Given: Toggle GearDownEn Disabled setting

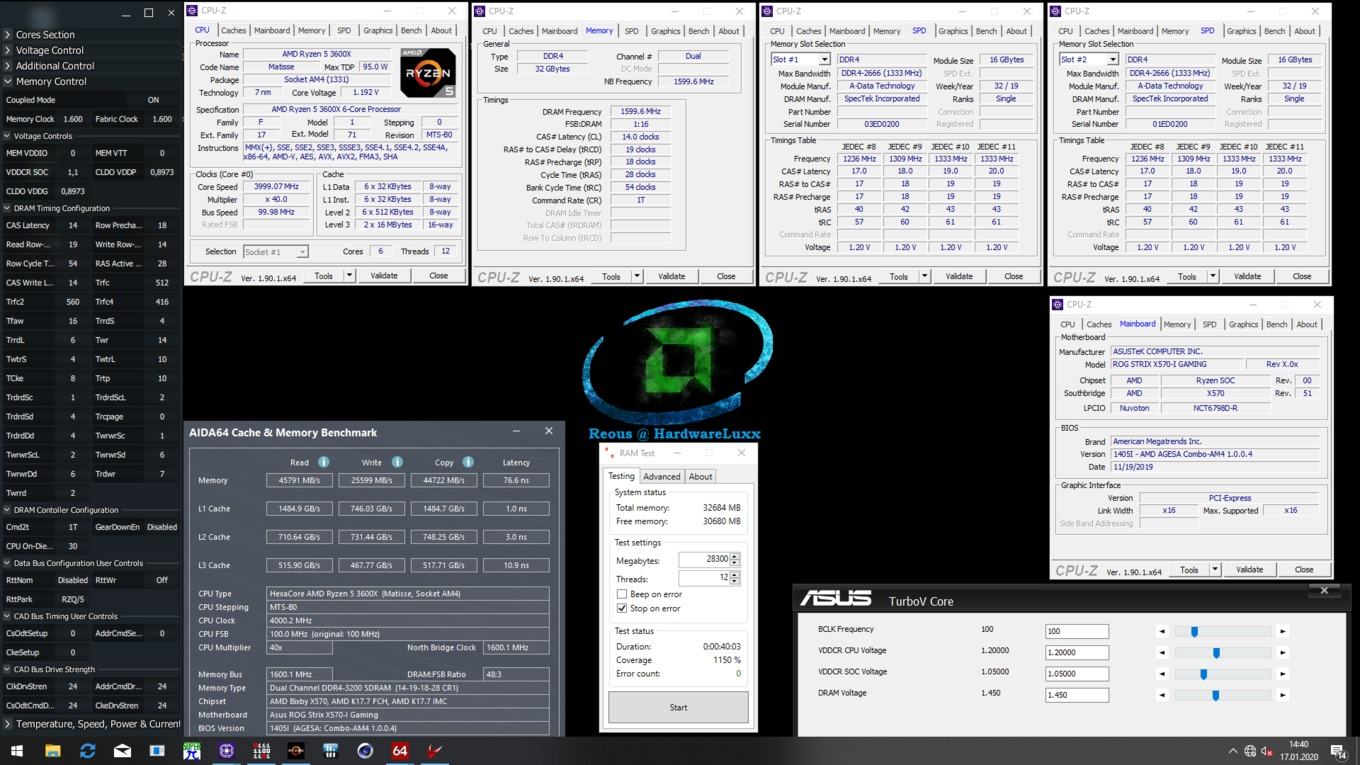Looking at the screenshot, I should coord(162,527).
